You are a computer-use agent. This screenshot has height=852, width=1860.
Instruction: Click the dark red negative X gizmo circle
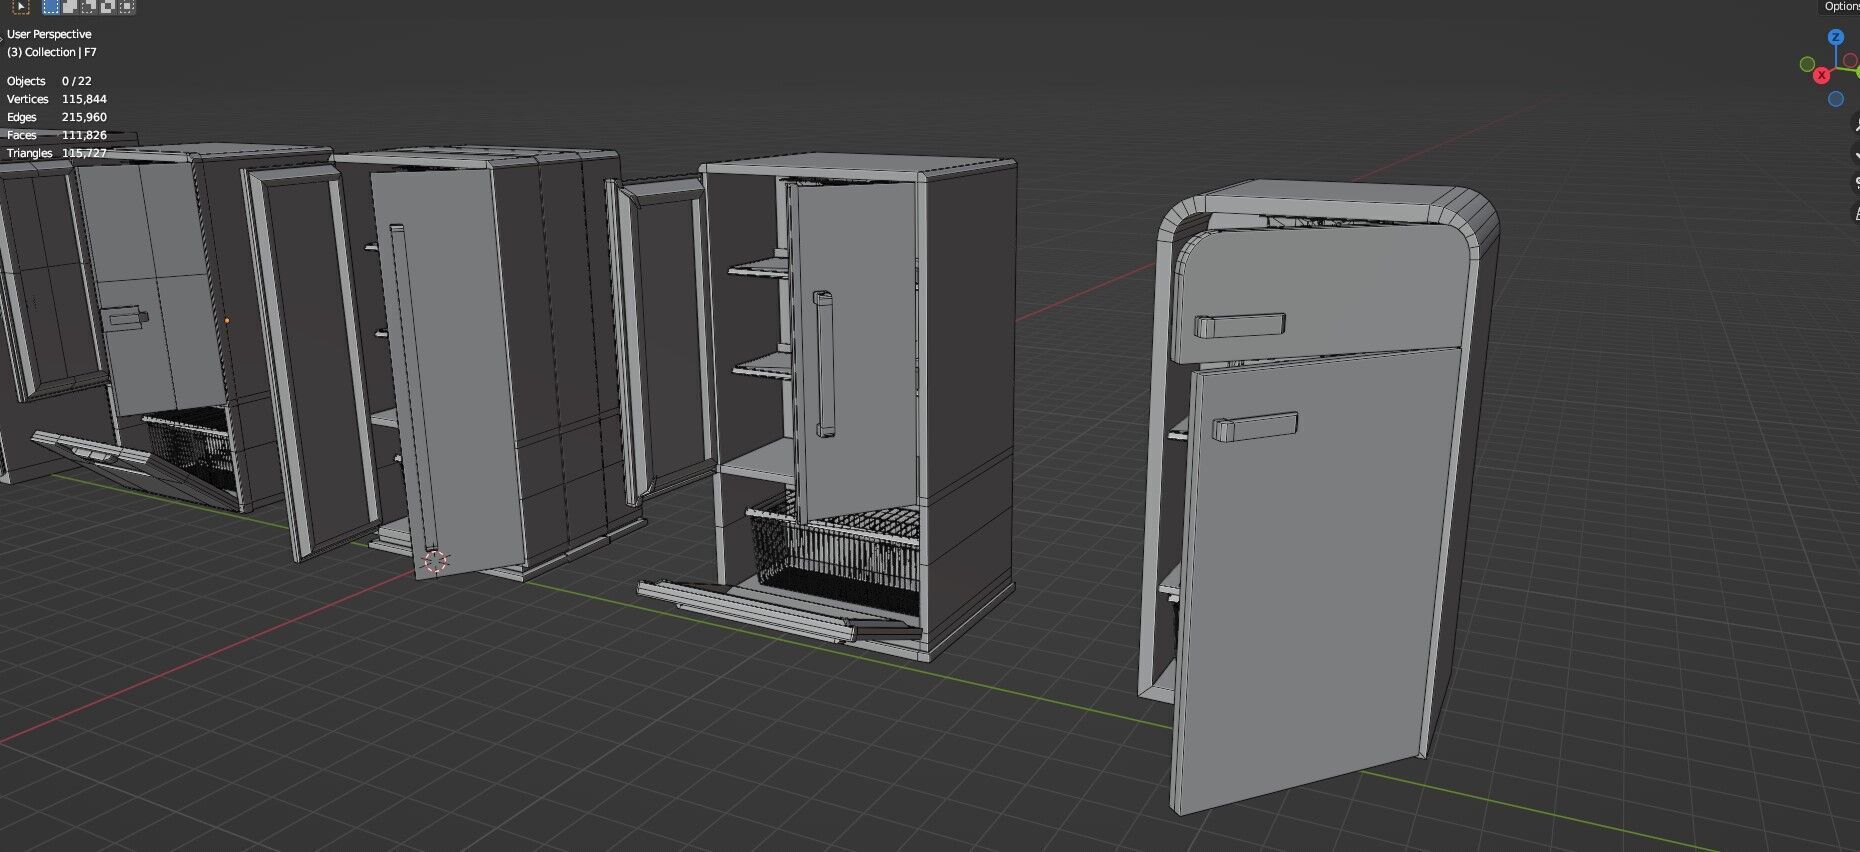click(1851, 61)
